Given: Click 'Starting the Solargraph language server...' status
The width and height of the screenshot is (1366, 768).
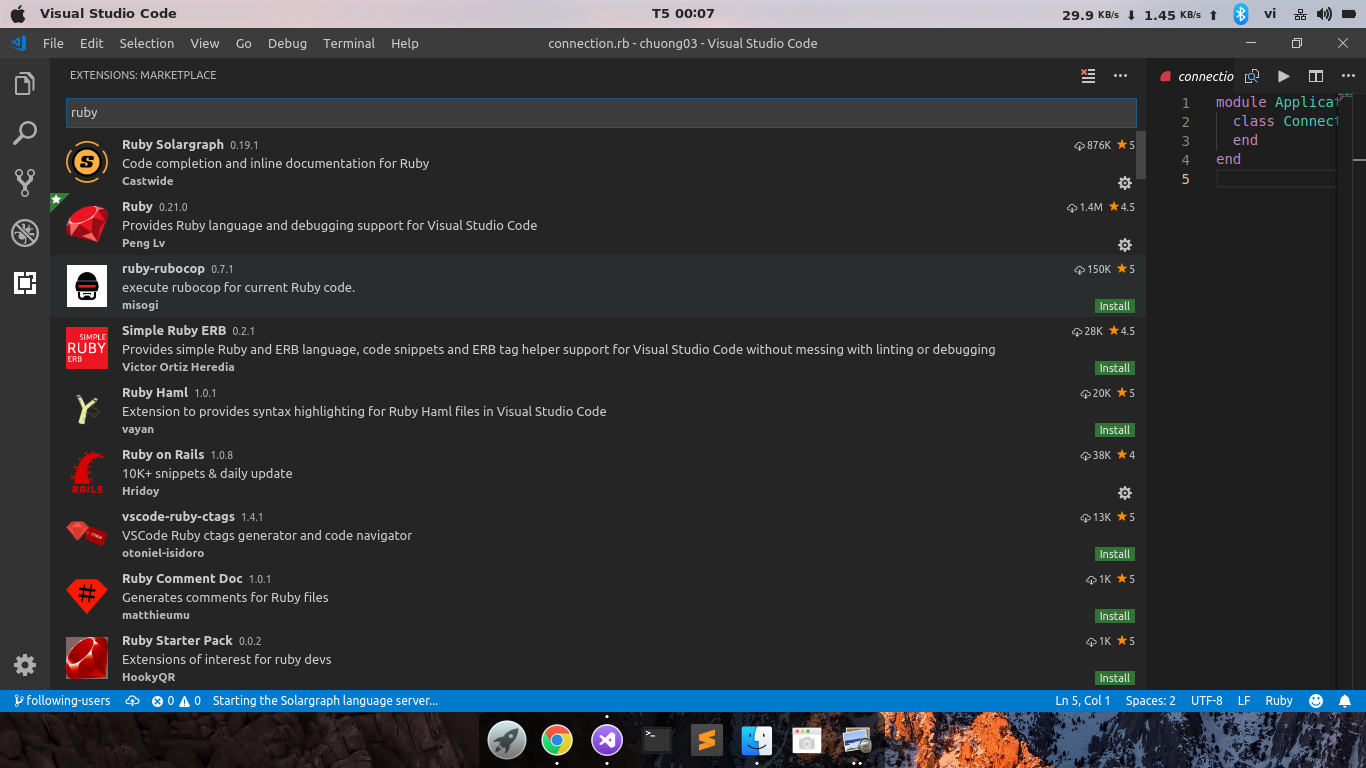Looking at the screenshot, I should click(x=325, y=701).
